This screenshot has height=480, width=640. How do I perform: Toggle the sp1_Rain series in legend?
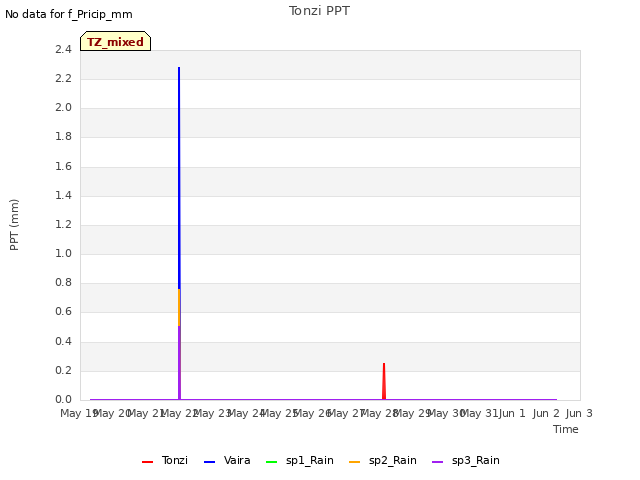click(300, 460)
